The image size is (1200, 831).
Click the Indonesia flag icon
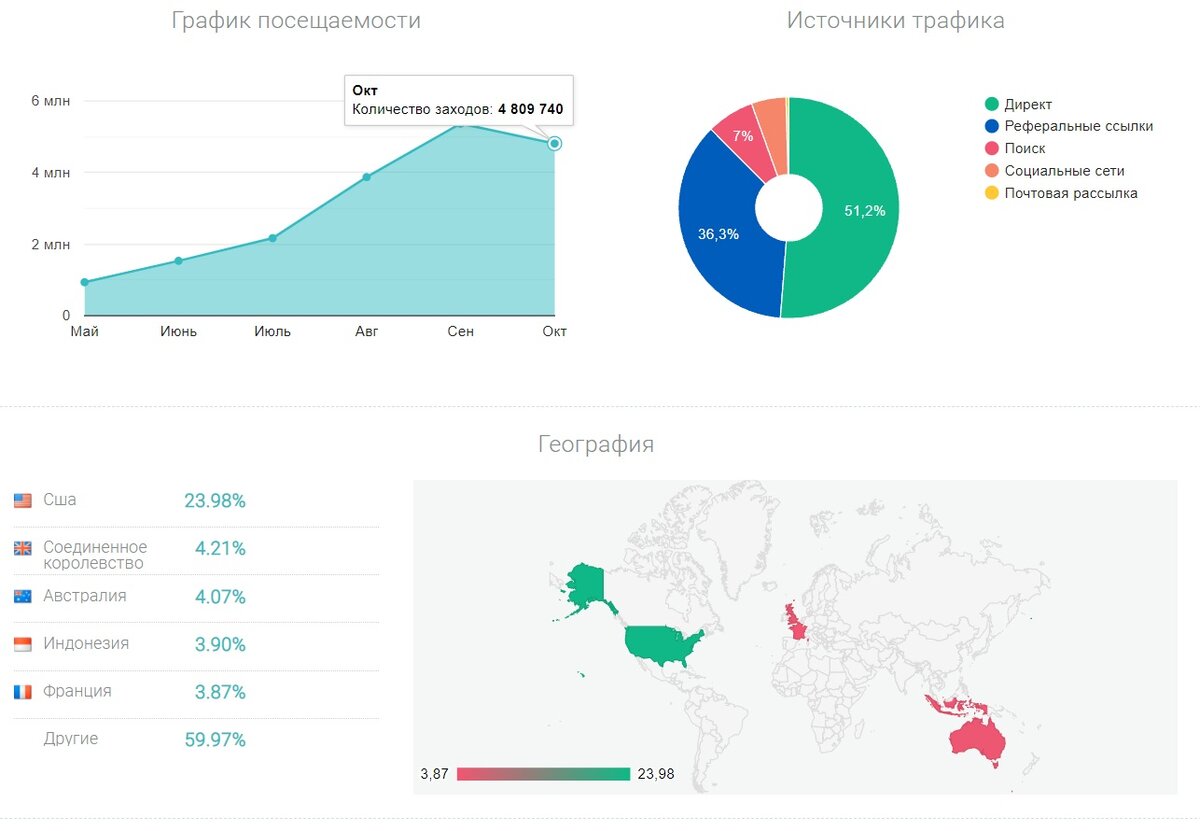tap(23, 644)
